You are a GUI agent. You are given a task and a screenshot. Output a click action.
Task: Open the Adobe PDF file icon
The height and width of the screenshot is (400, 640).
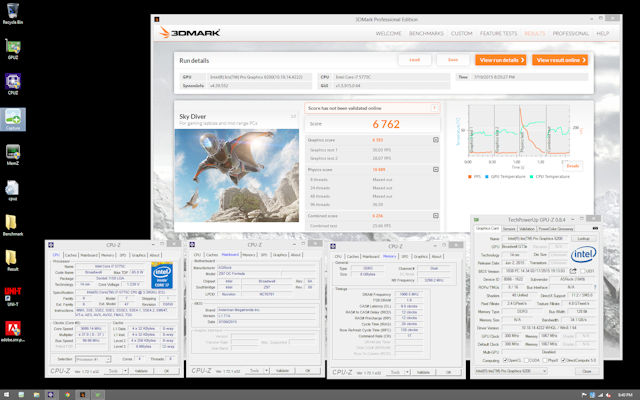[13, 331]
